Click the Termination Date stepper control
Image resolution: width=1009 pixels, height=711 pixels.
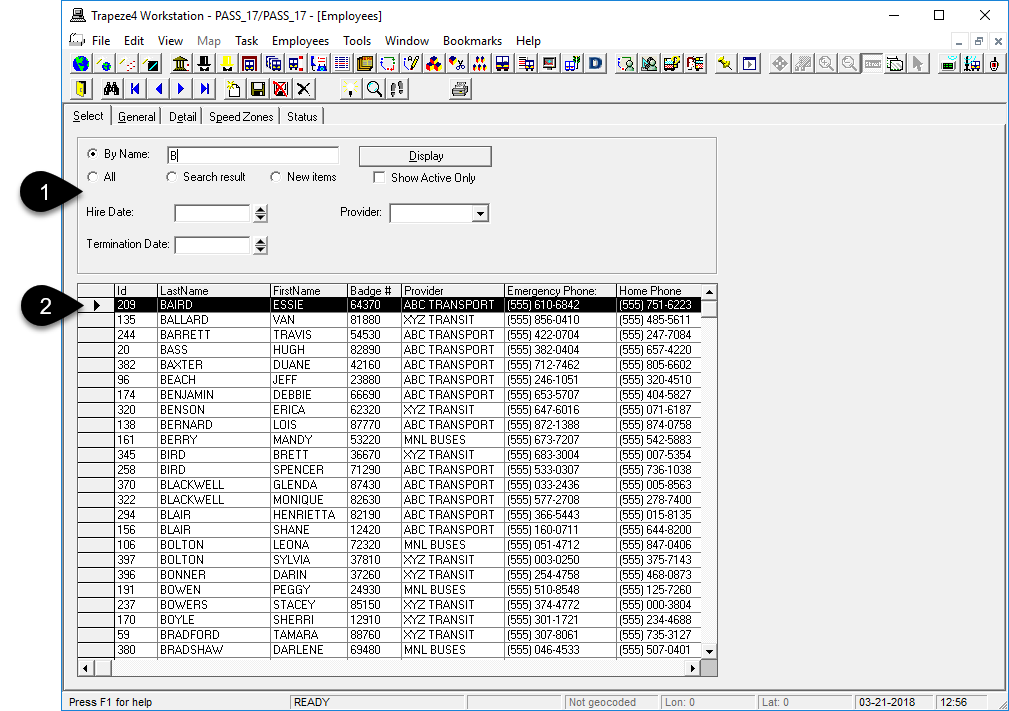[258, 244]
